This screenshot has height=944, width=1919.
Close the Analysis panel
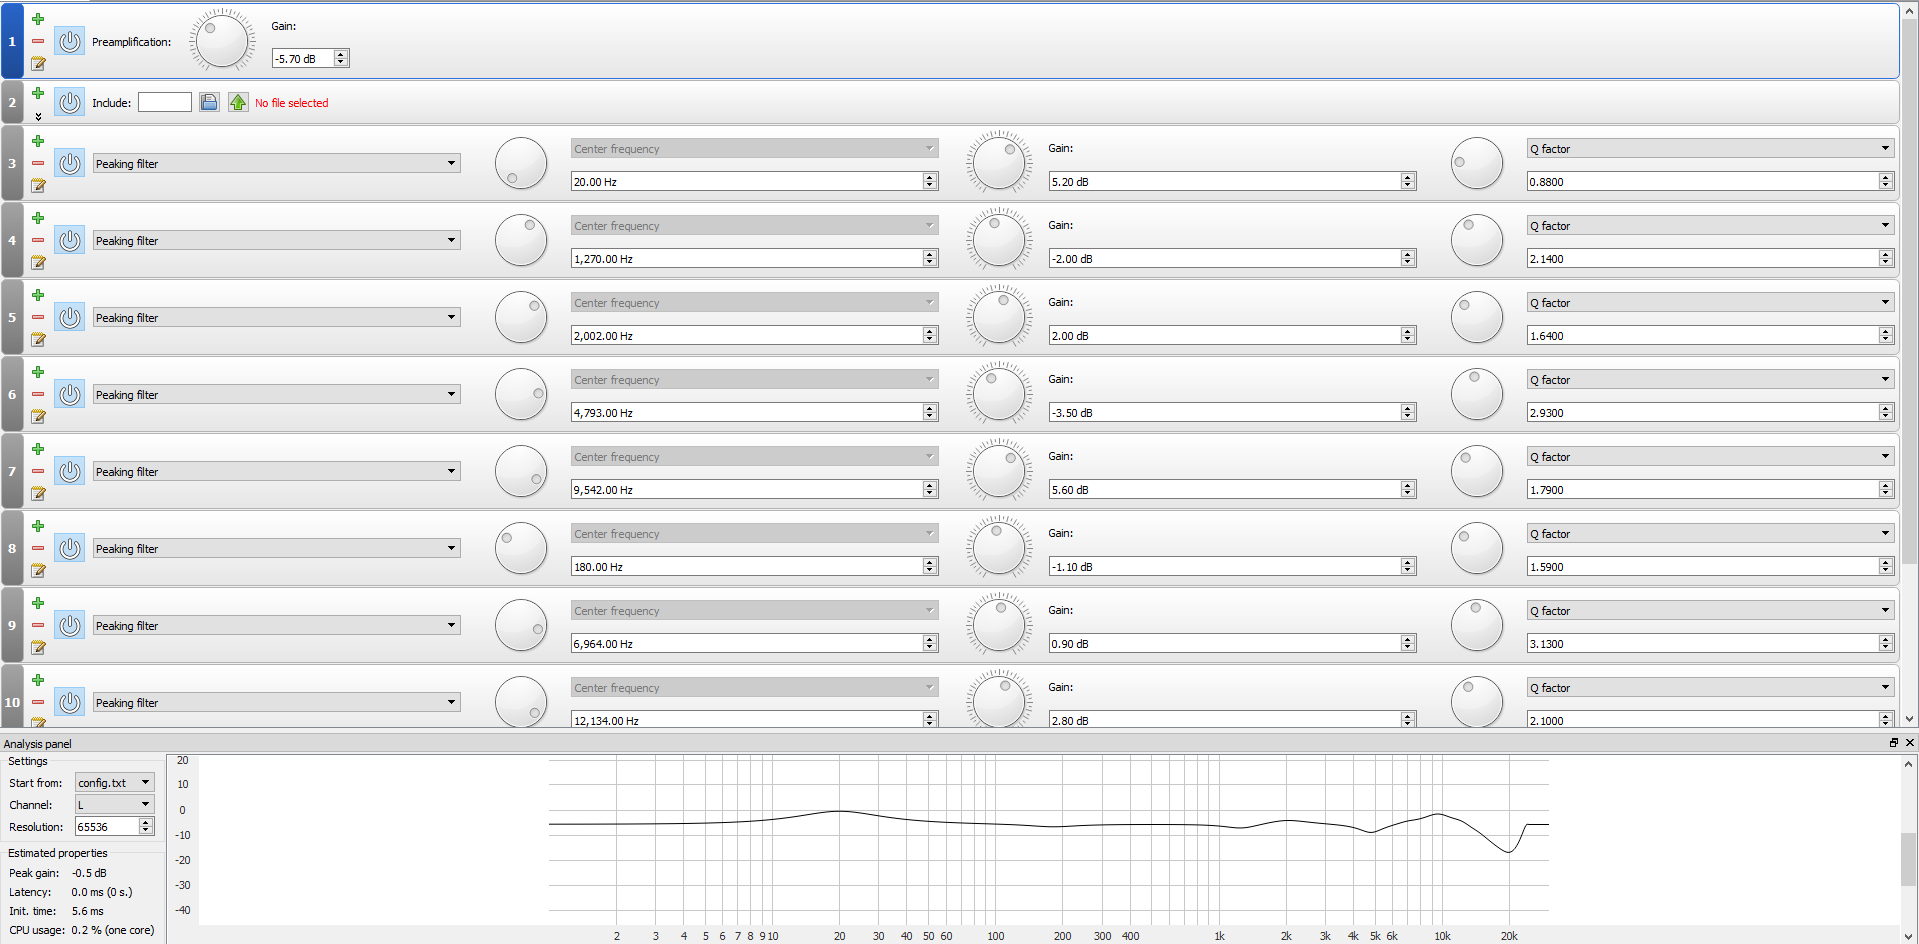pyautogui.click(x=1910, y=743)
